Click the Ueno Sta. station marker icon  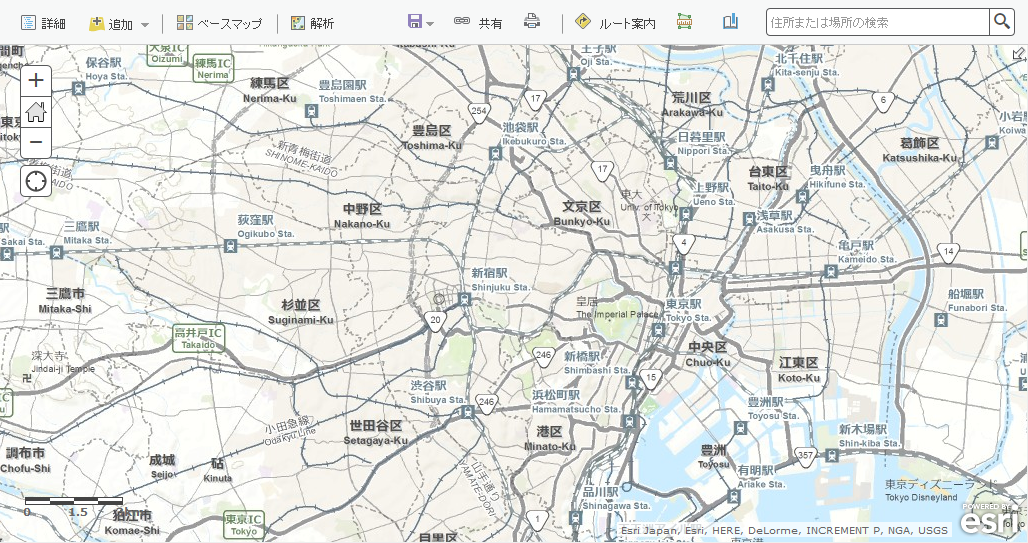point(686,214)
